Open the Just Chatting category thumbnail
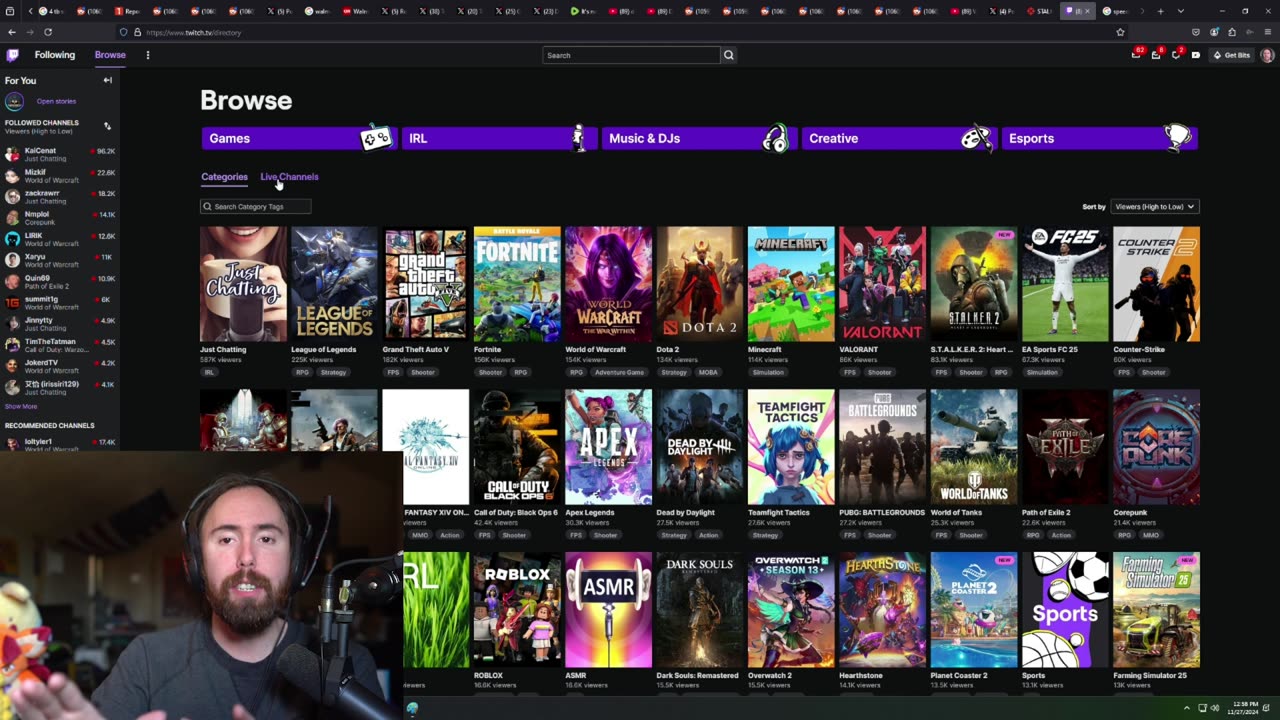 pyautogui.click(x=243, y=284)
